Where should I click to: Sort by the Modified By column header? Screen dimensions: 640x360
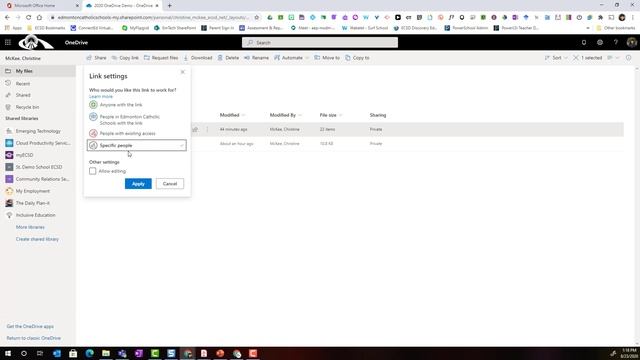point(285,115)
